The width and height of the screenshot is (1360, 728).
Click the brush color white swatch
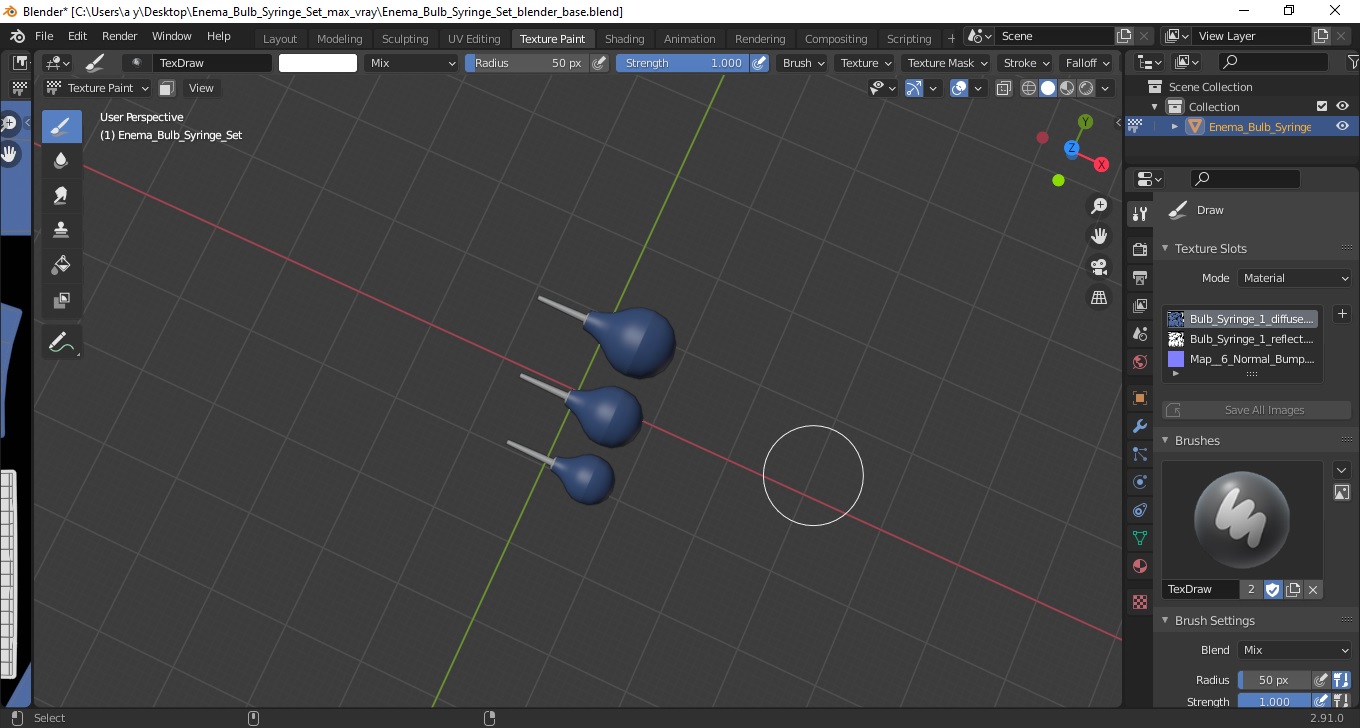click(x=318, y=63)
